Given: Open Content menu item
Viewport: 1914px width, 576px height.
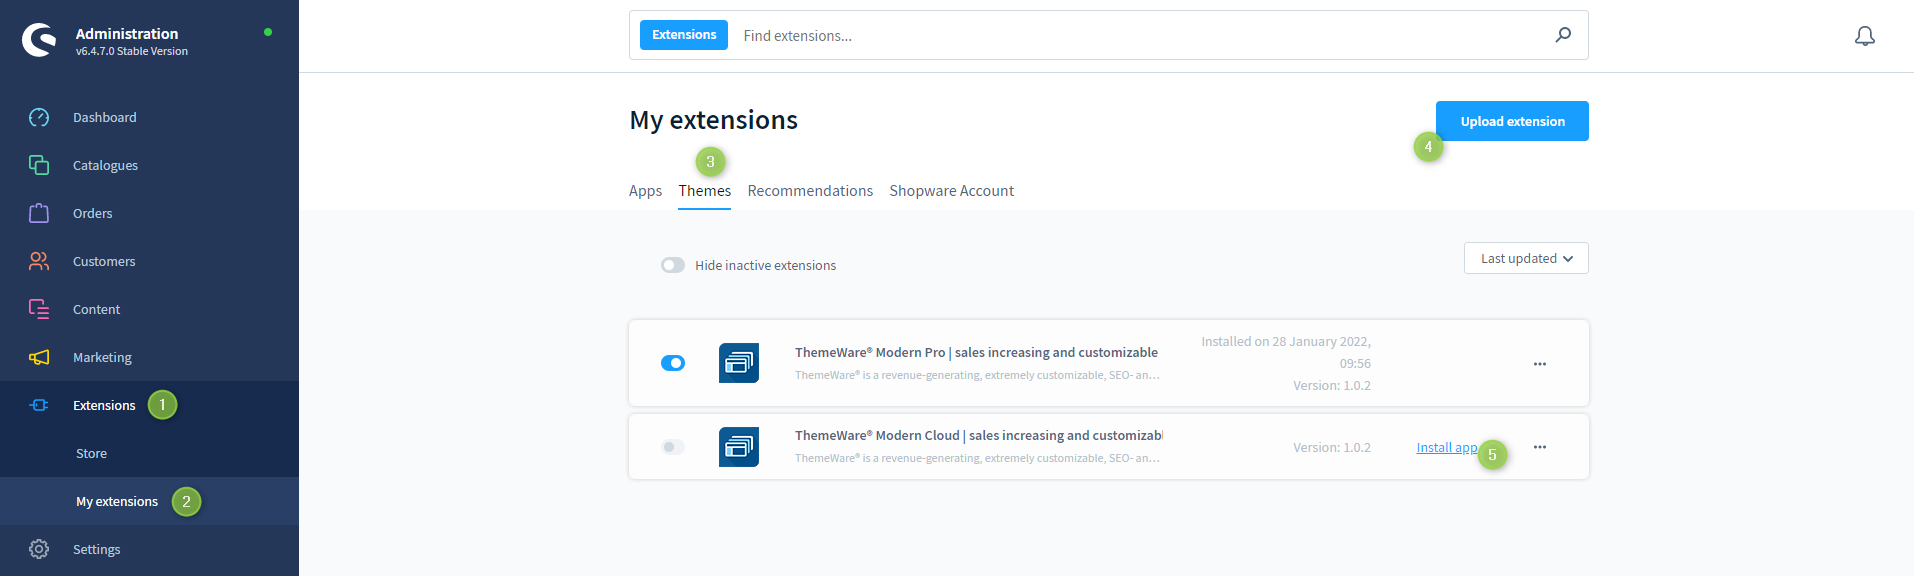Looking at the screenshot, I should [149, 309].
